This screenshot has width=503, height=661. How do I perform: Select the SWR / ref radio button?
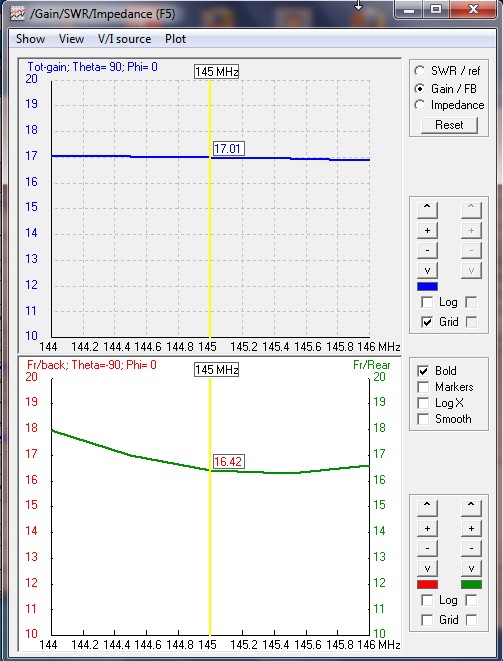(420, 71)
